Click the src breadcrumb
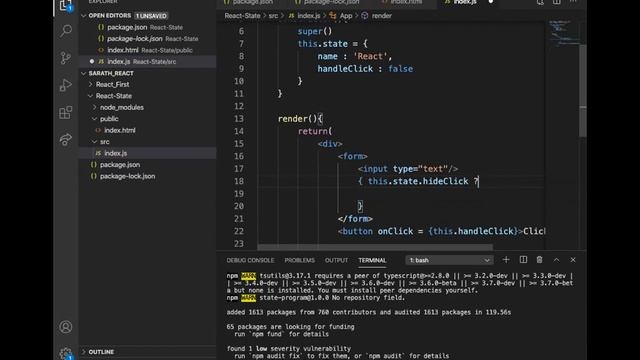Viewport: 640px width, 360px height. [273, 16]
